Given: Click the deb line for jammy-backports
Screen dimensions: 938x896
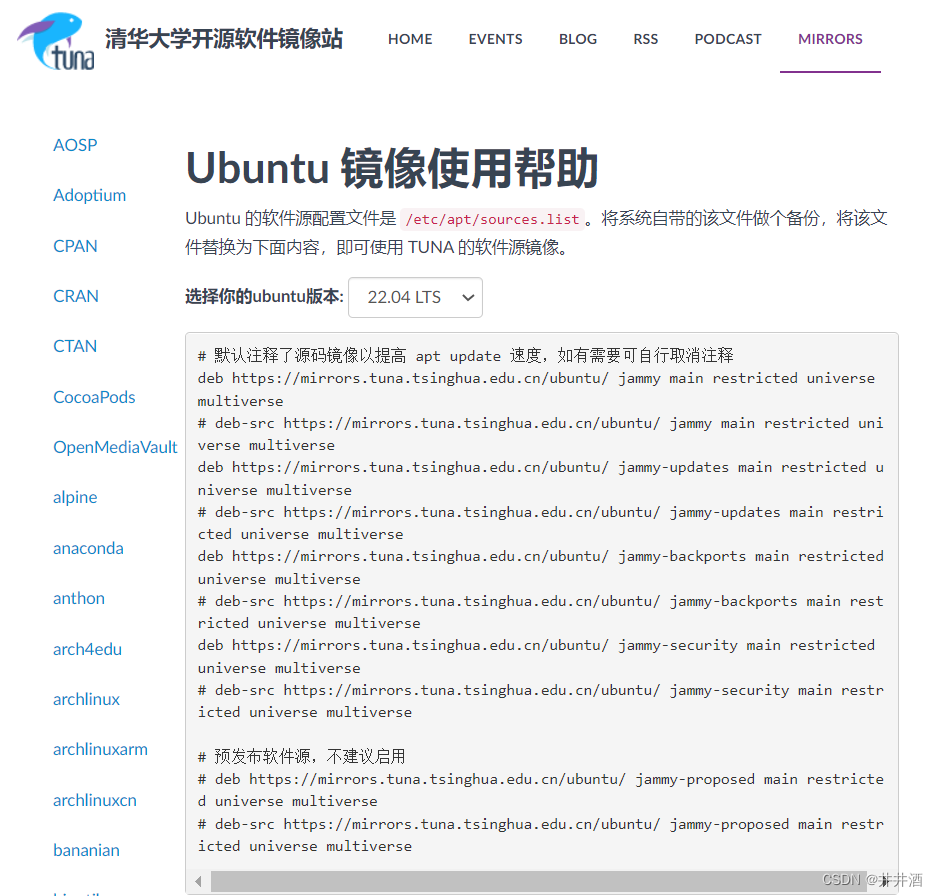Looking at the screenshot, I should pos(541,568).
